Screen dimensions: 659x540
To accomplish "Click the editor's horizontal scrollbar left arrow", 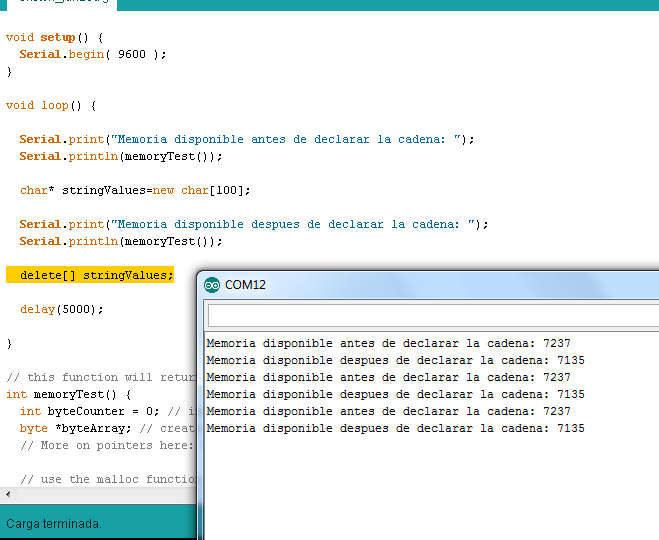I will tap(9, 494).
